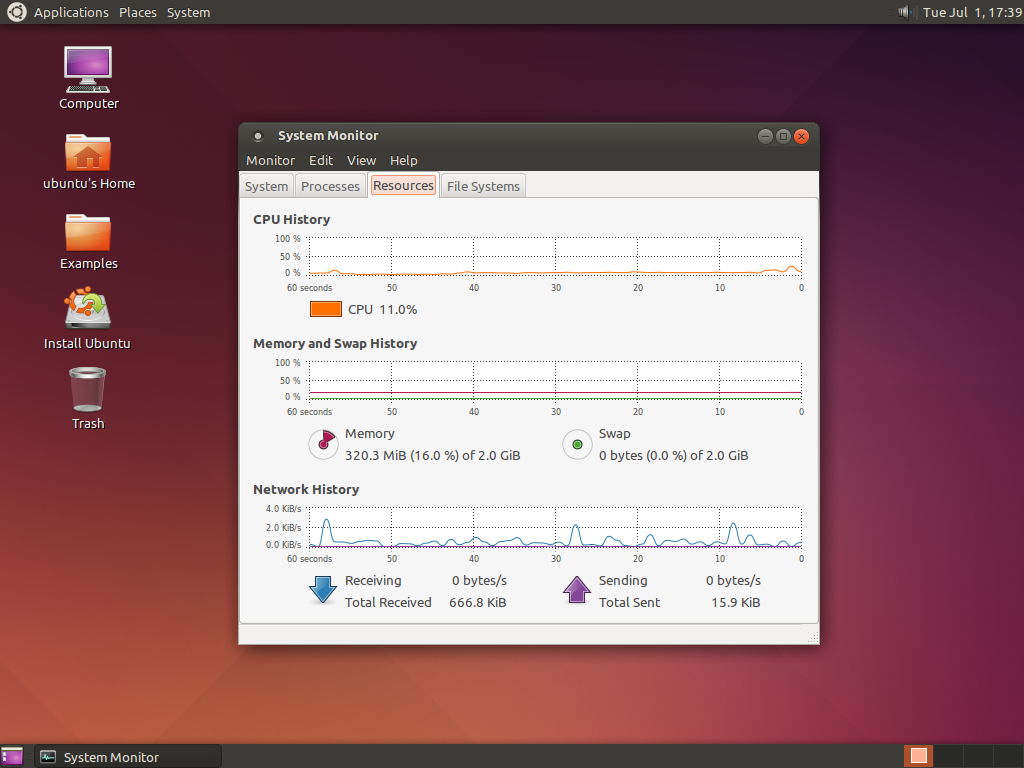Switch to the File Systems tab
This screenshot has width=1024, height=768.
click(x=483, y=186)
